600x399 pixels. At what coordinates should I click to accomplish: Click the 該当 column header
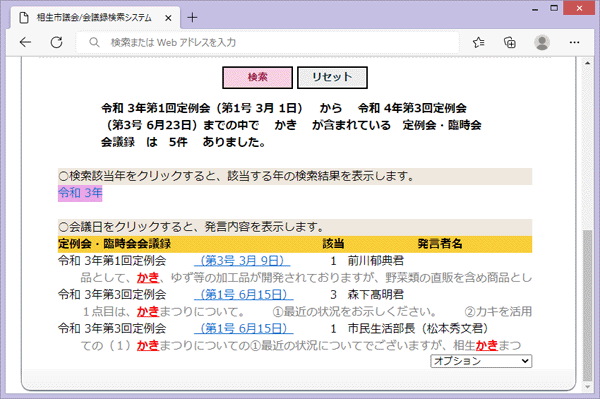(x=333, y=244)
